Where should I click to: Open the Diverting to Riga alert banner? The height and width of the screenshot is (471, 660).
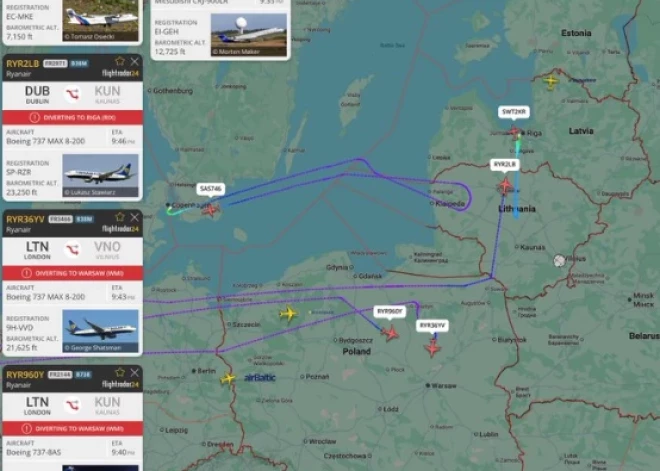point(73,117)
